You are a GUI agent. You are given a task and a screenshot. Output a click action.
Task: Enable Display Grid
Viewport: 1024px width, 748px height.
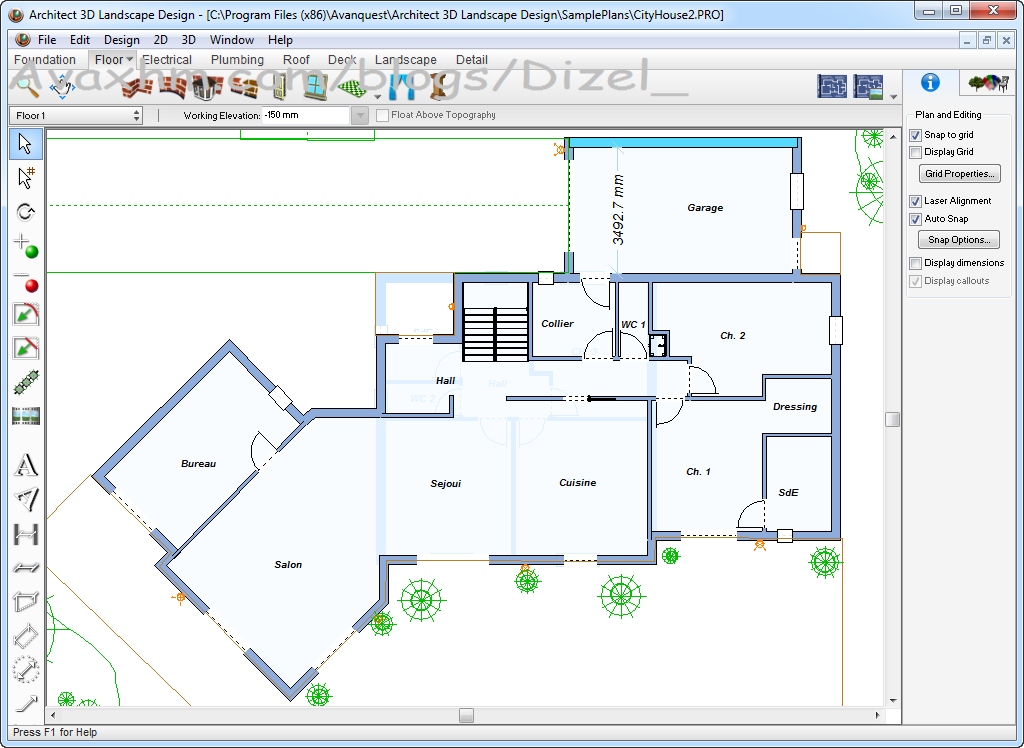click(x=916, y=152)
